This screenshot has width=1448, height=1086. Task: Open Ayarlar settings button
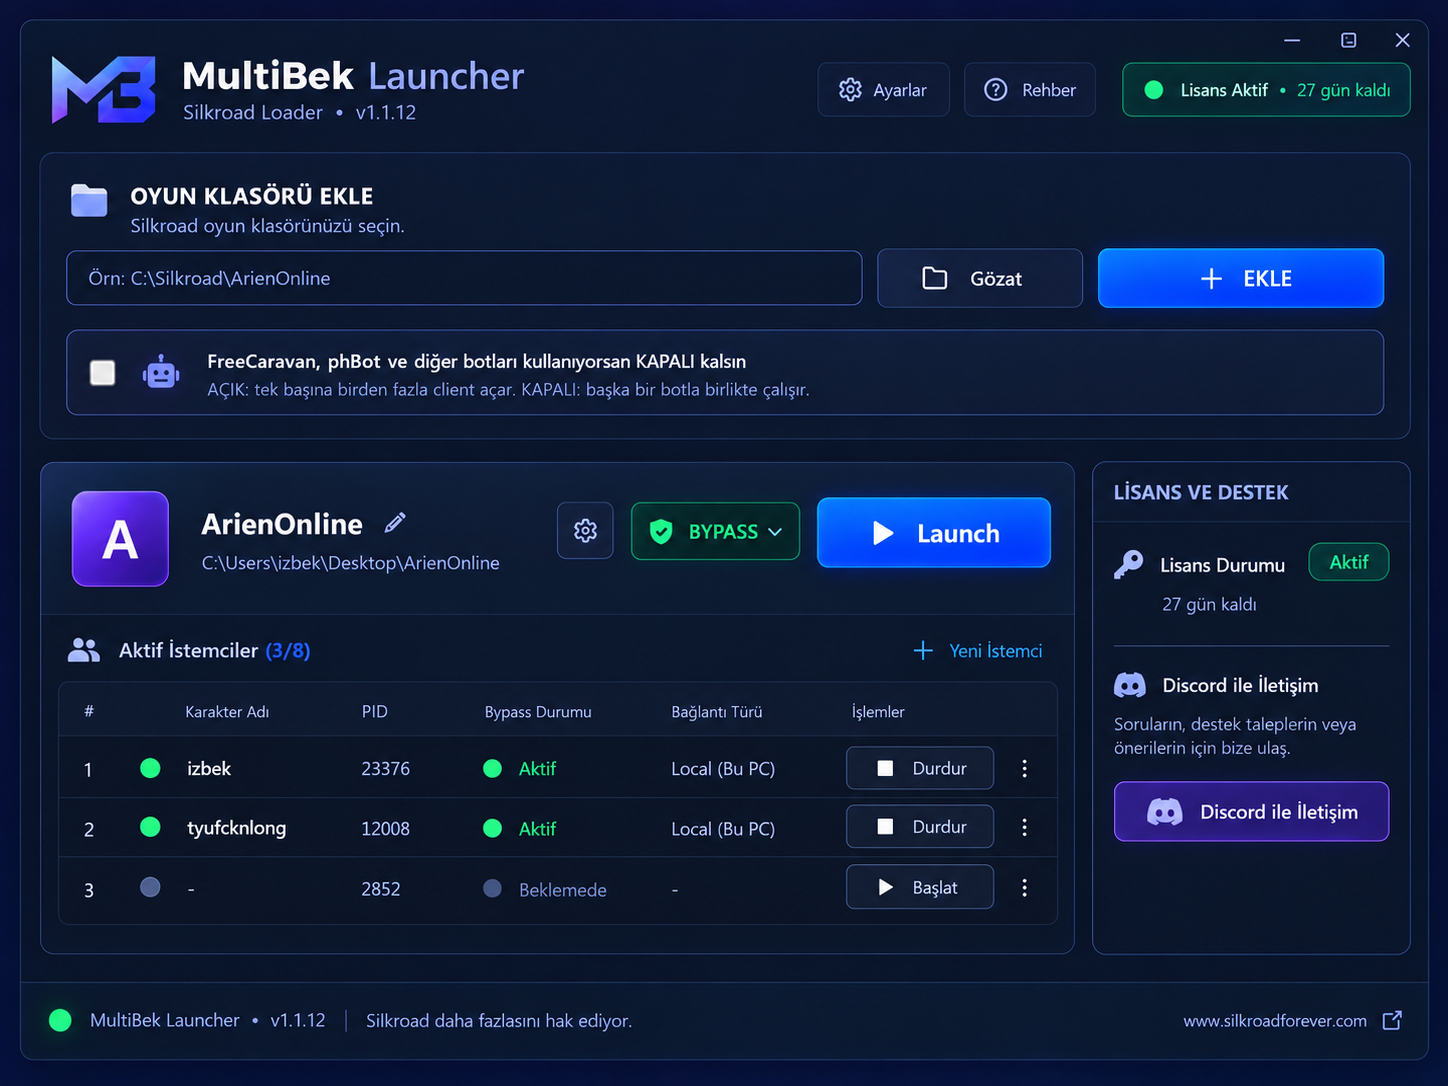[883, 90]
